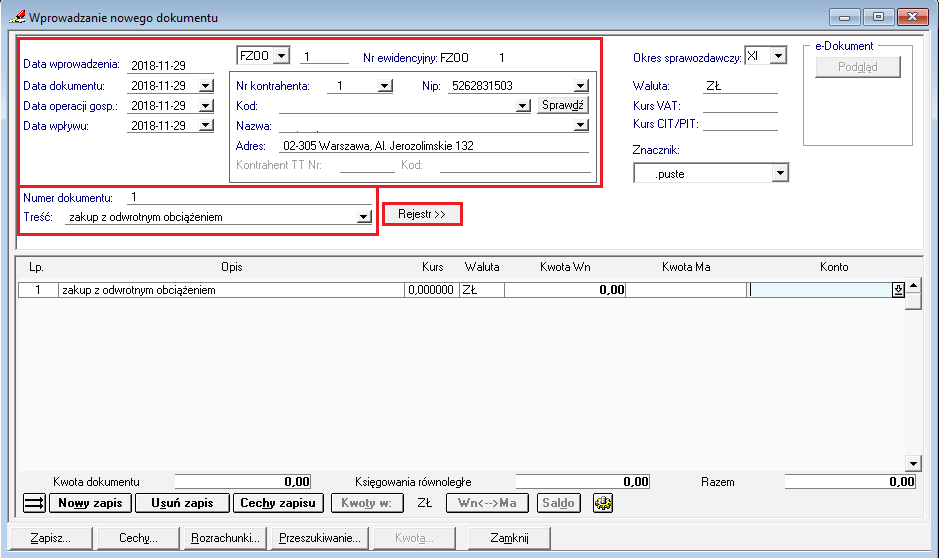Open the Data wpływu date dropdown
Screen dimensions: 939x558
(x=205, y=126)
